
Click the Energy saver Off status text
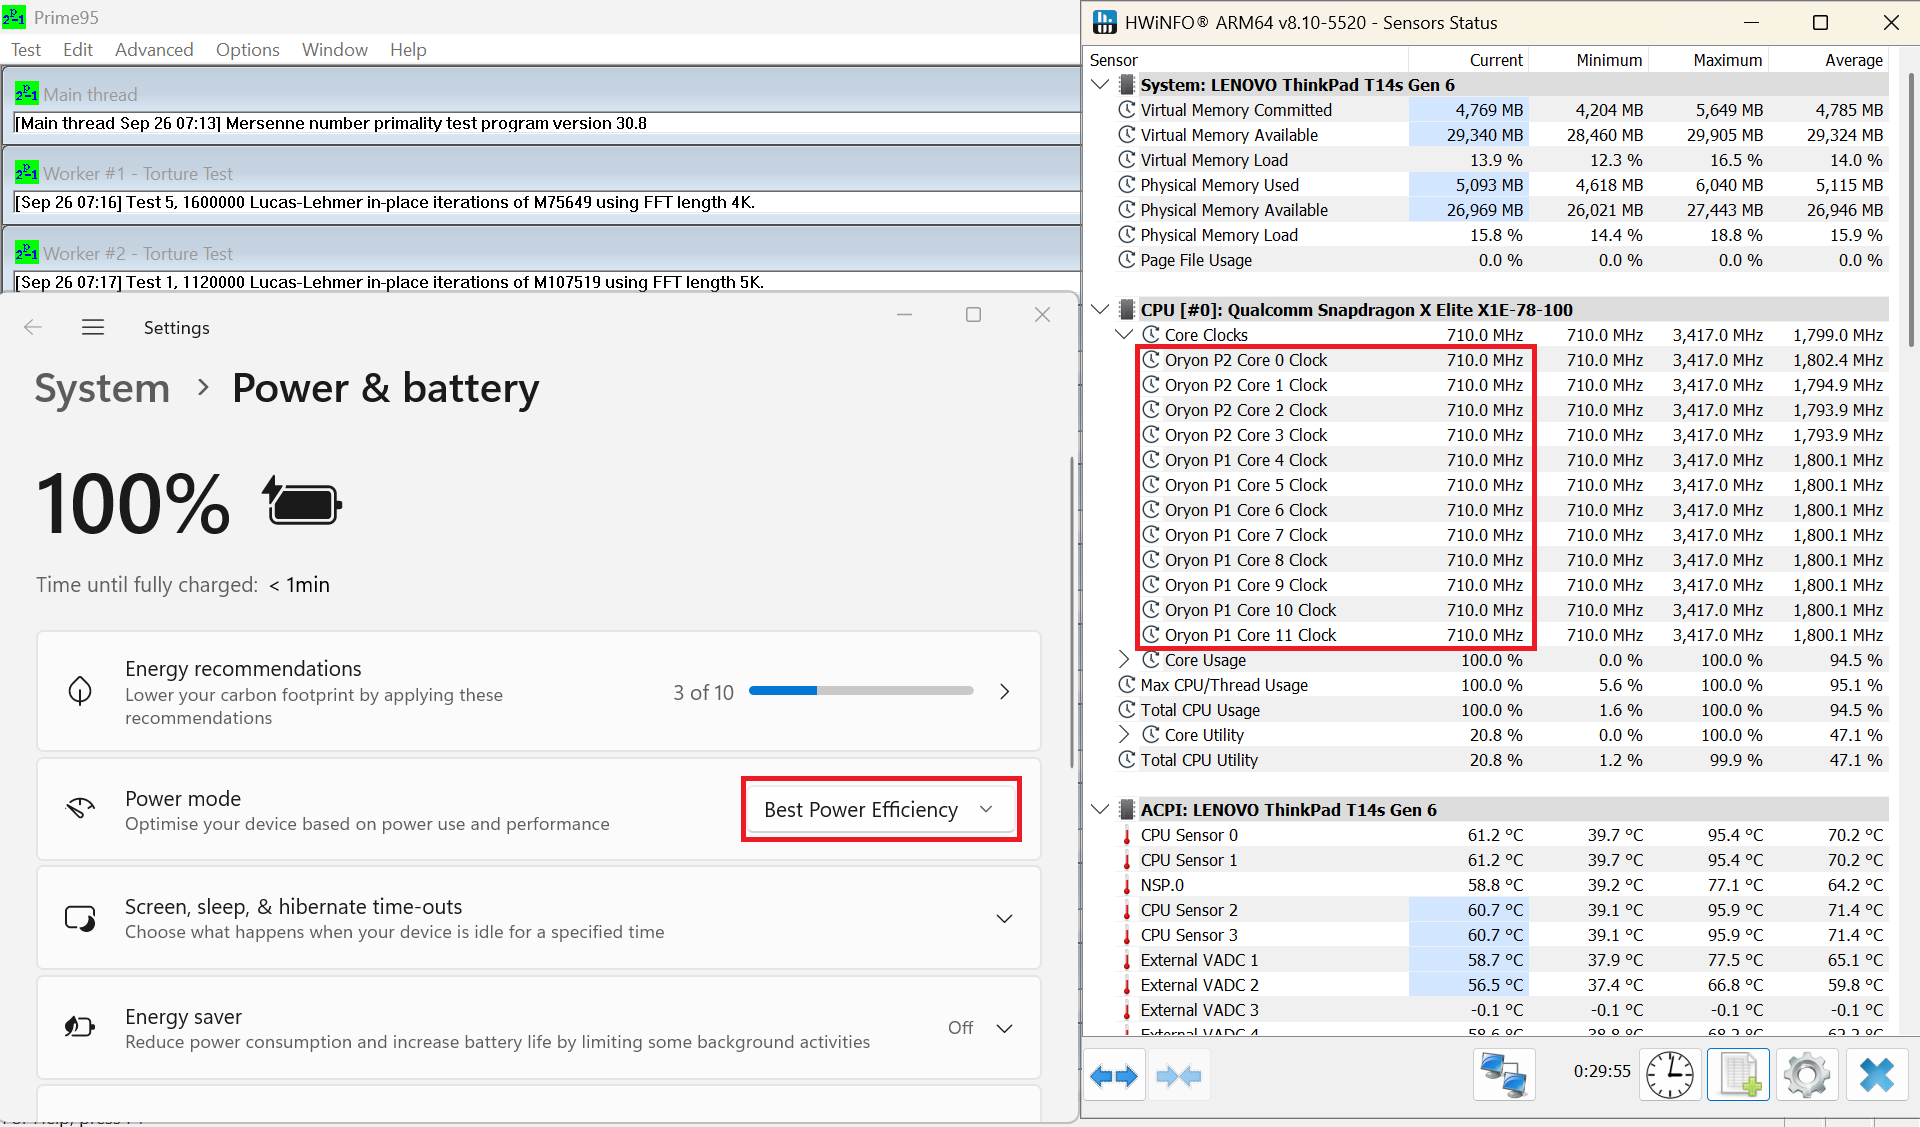[x=960, y=1028]
